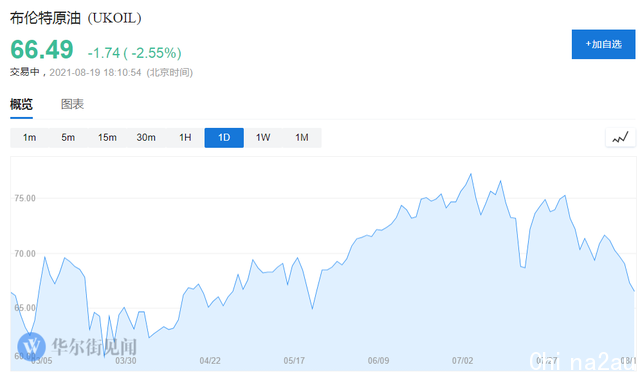Click the 66.49 current price
The height and width of the screenshot is (374, 640).
click(x=42, y=50)
